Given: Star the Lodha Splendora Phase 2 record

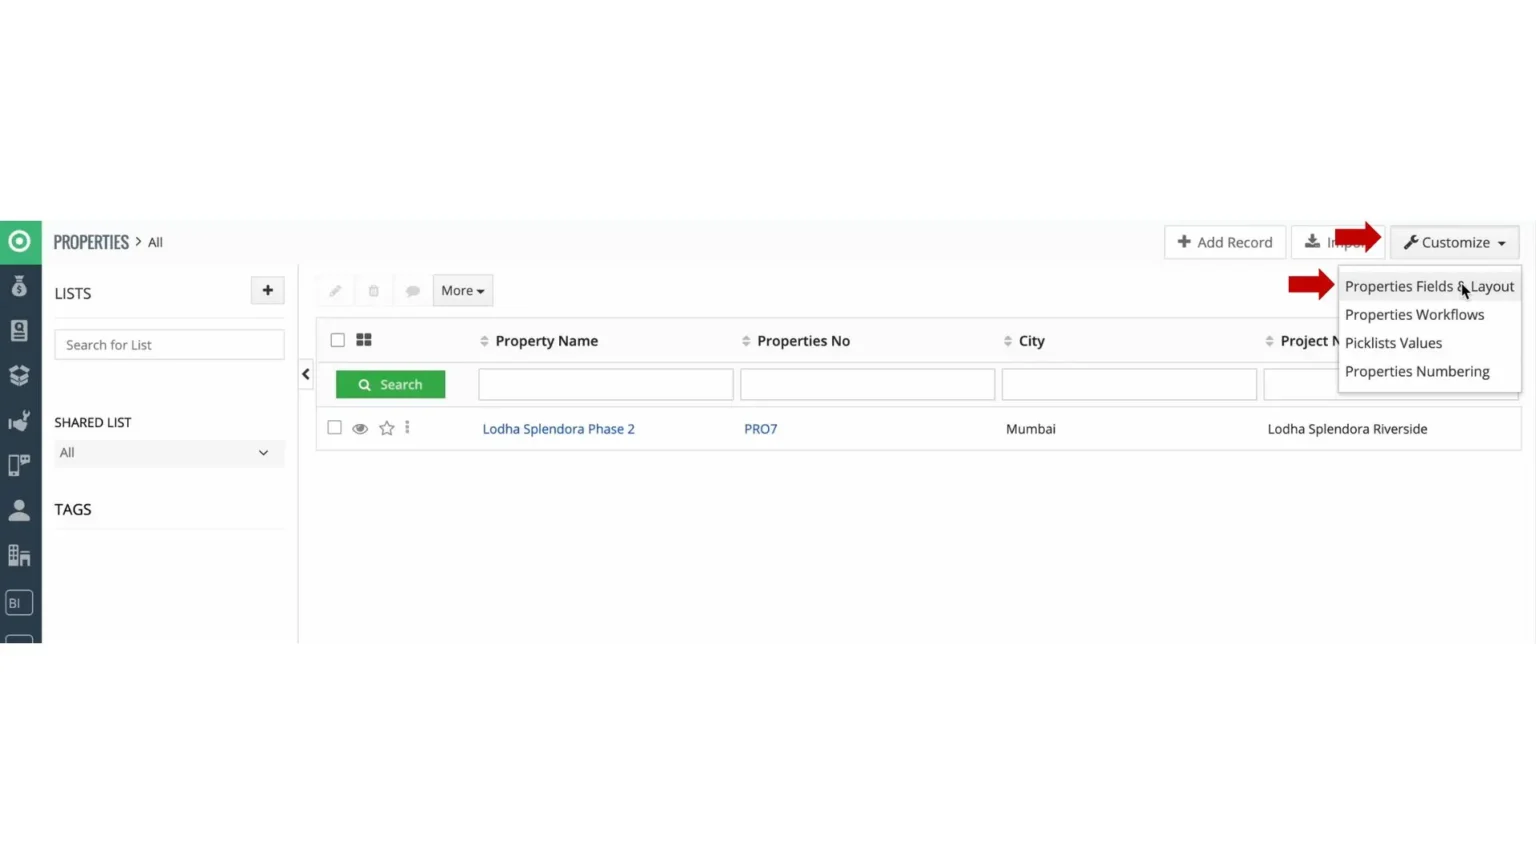Looking at the screenshot, I should (x=386, y=428).
